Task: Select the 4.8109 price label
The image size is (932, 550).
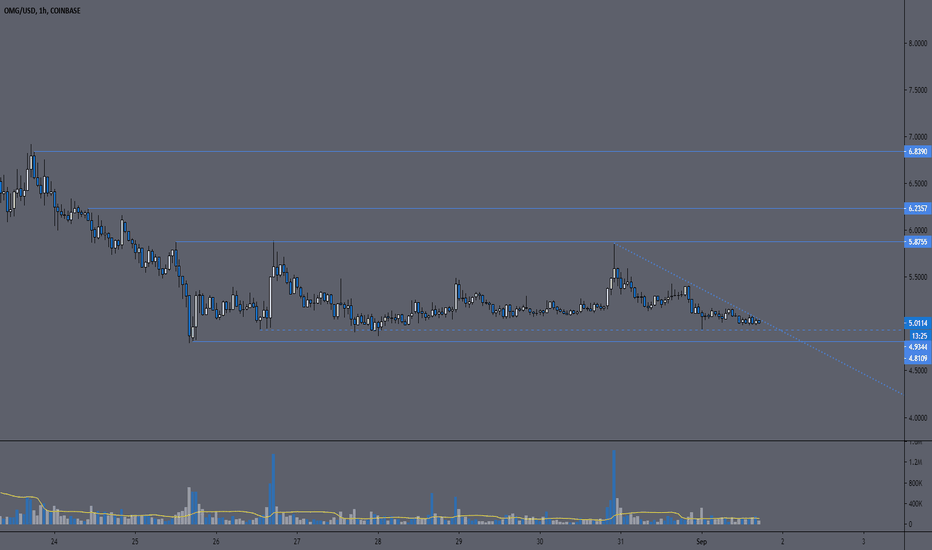Action: tap(918, 358)
